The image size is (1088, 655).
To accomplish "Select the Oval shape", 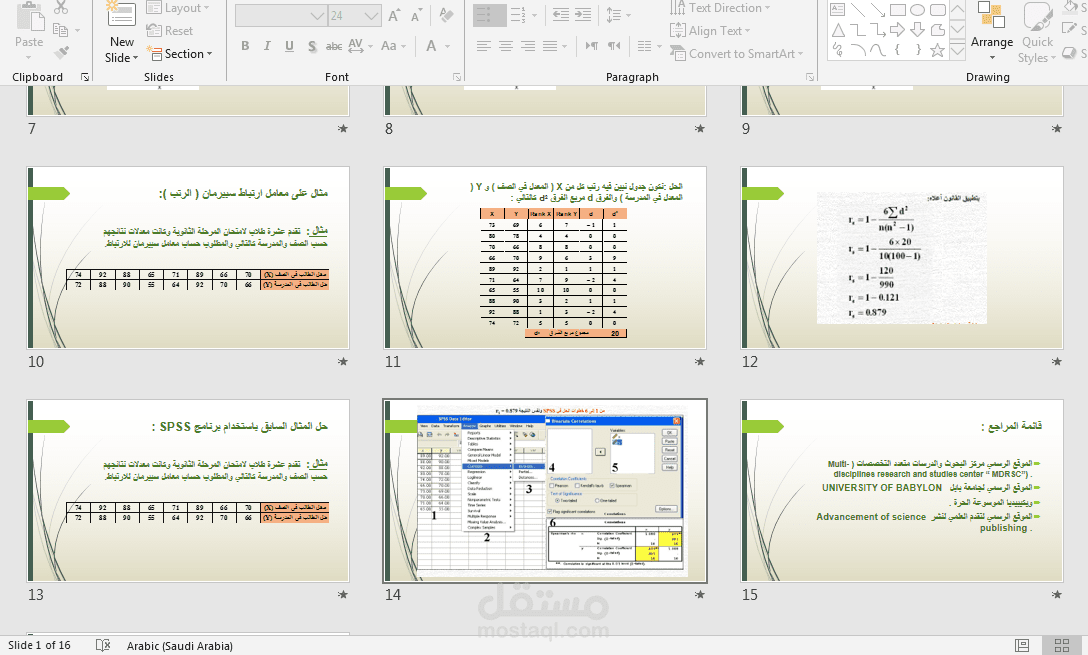I will point(917,10).
